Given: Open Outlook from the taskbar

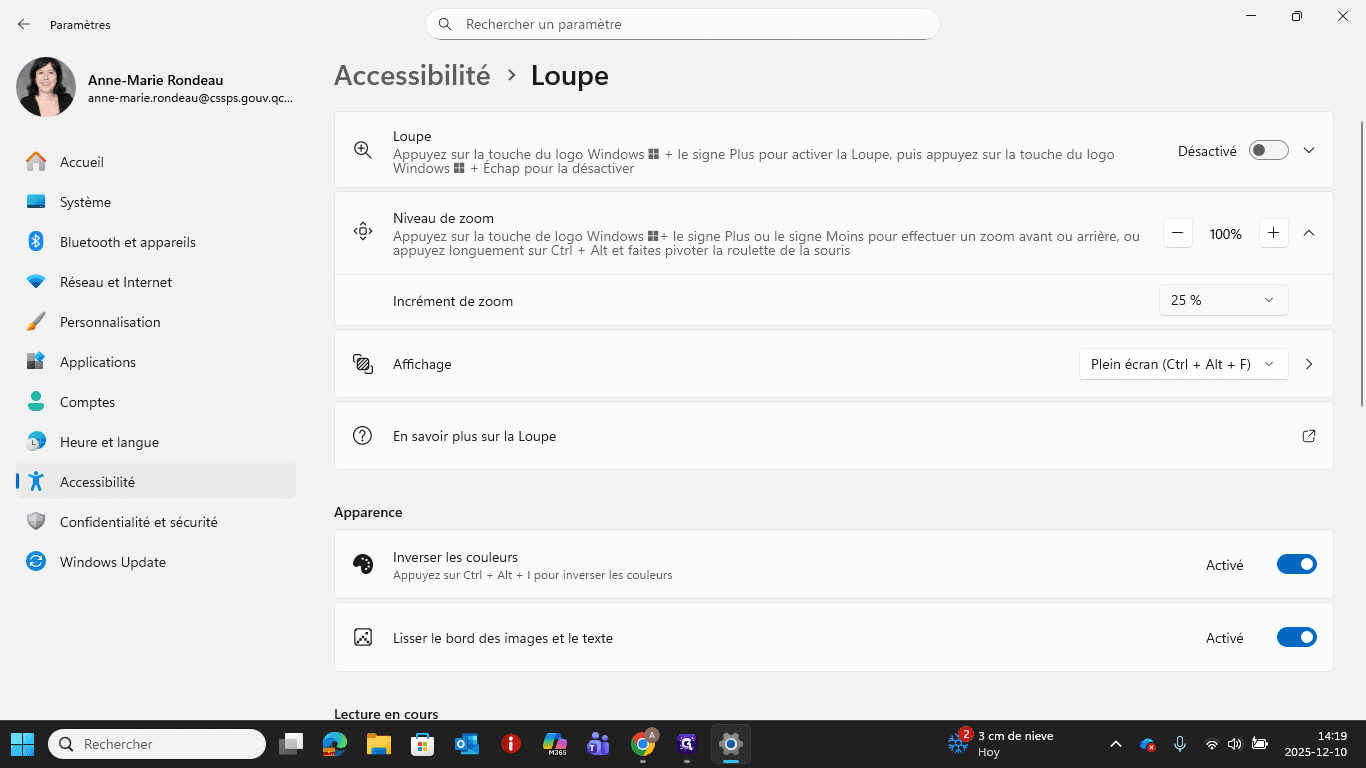Looking at the screenshot, I should 467,744.
